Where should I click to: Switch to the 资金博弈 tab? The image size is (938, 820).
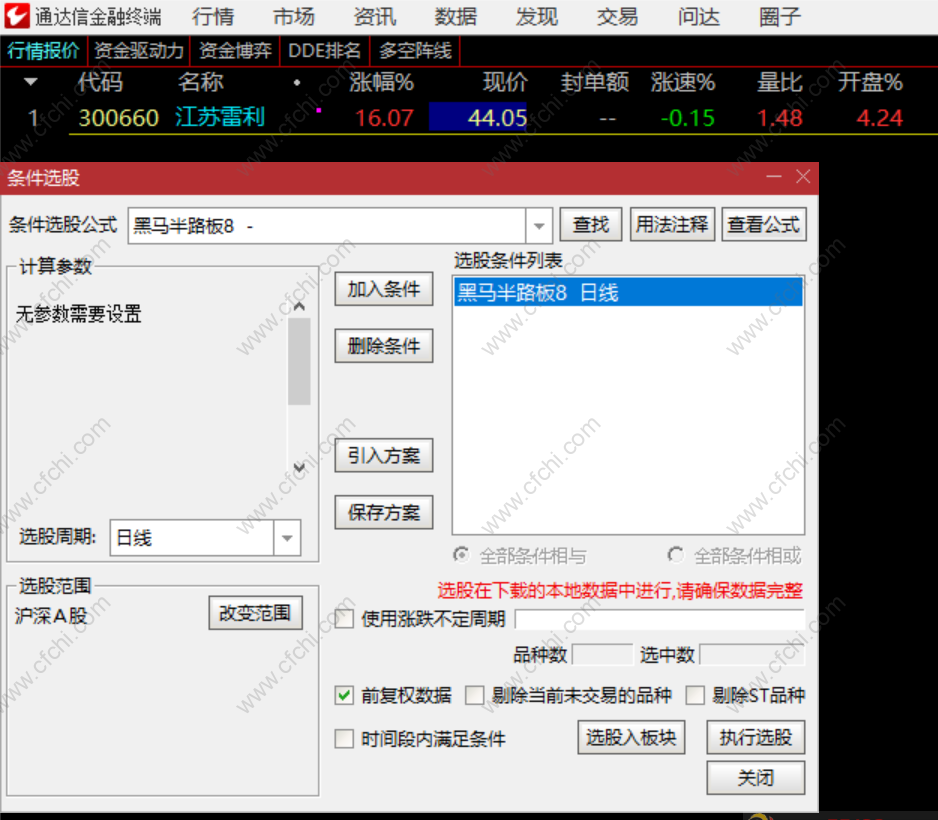[x=235, y=51]
